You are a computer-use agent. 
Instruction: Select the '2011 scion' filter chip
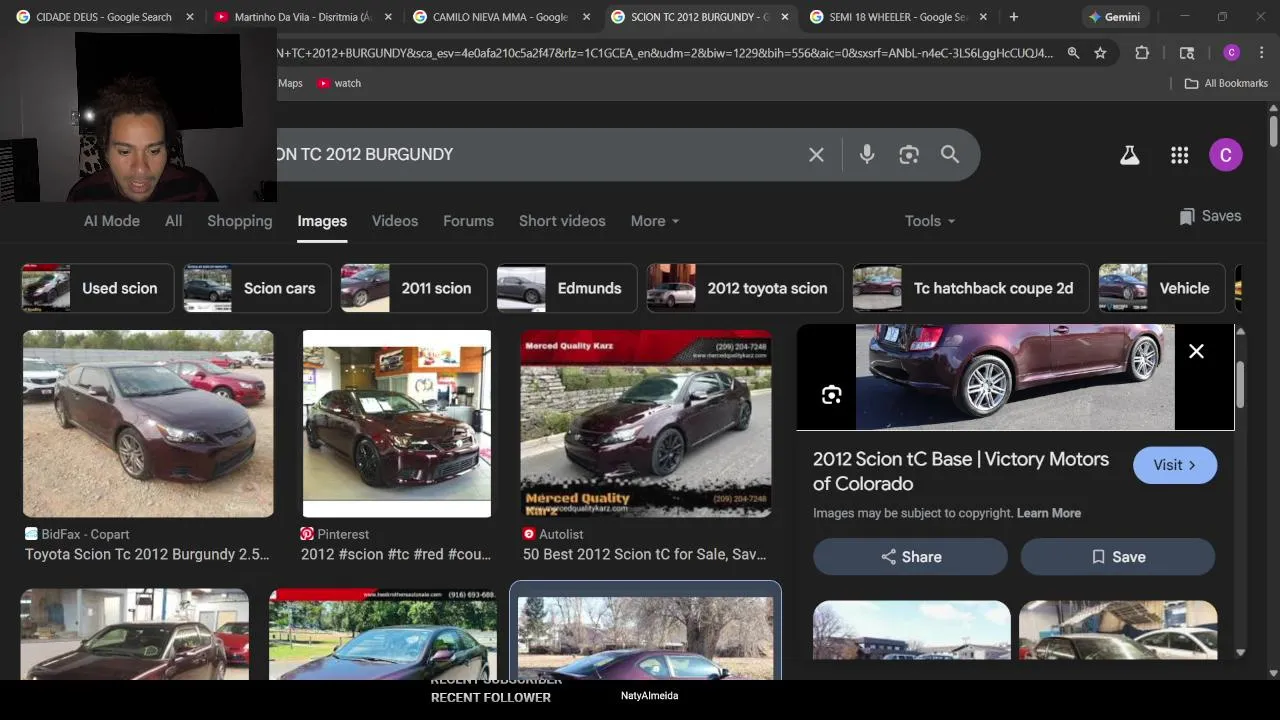(414, 288)
